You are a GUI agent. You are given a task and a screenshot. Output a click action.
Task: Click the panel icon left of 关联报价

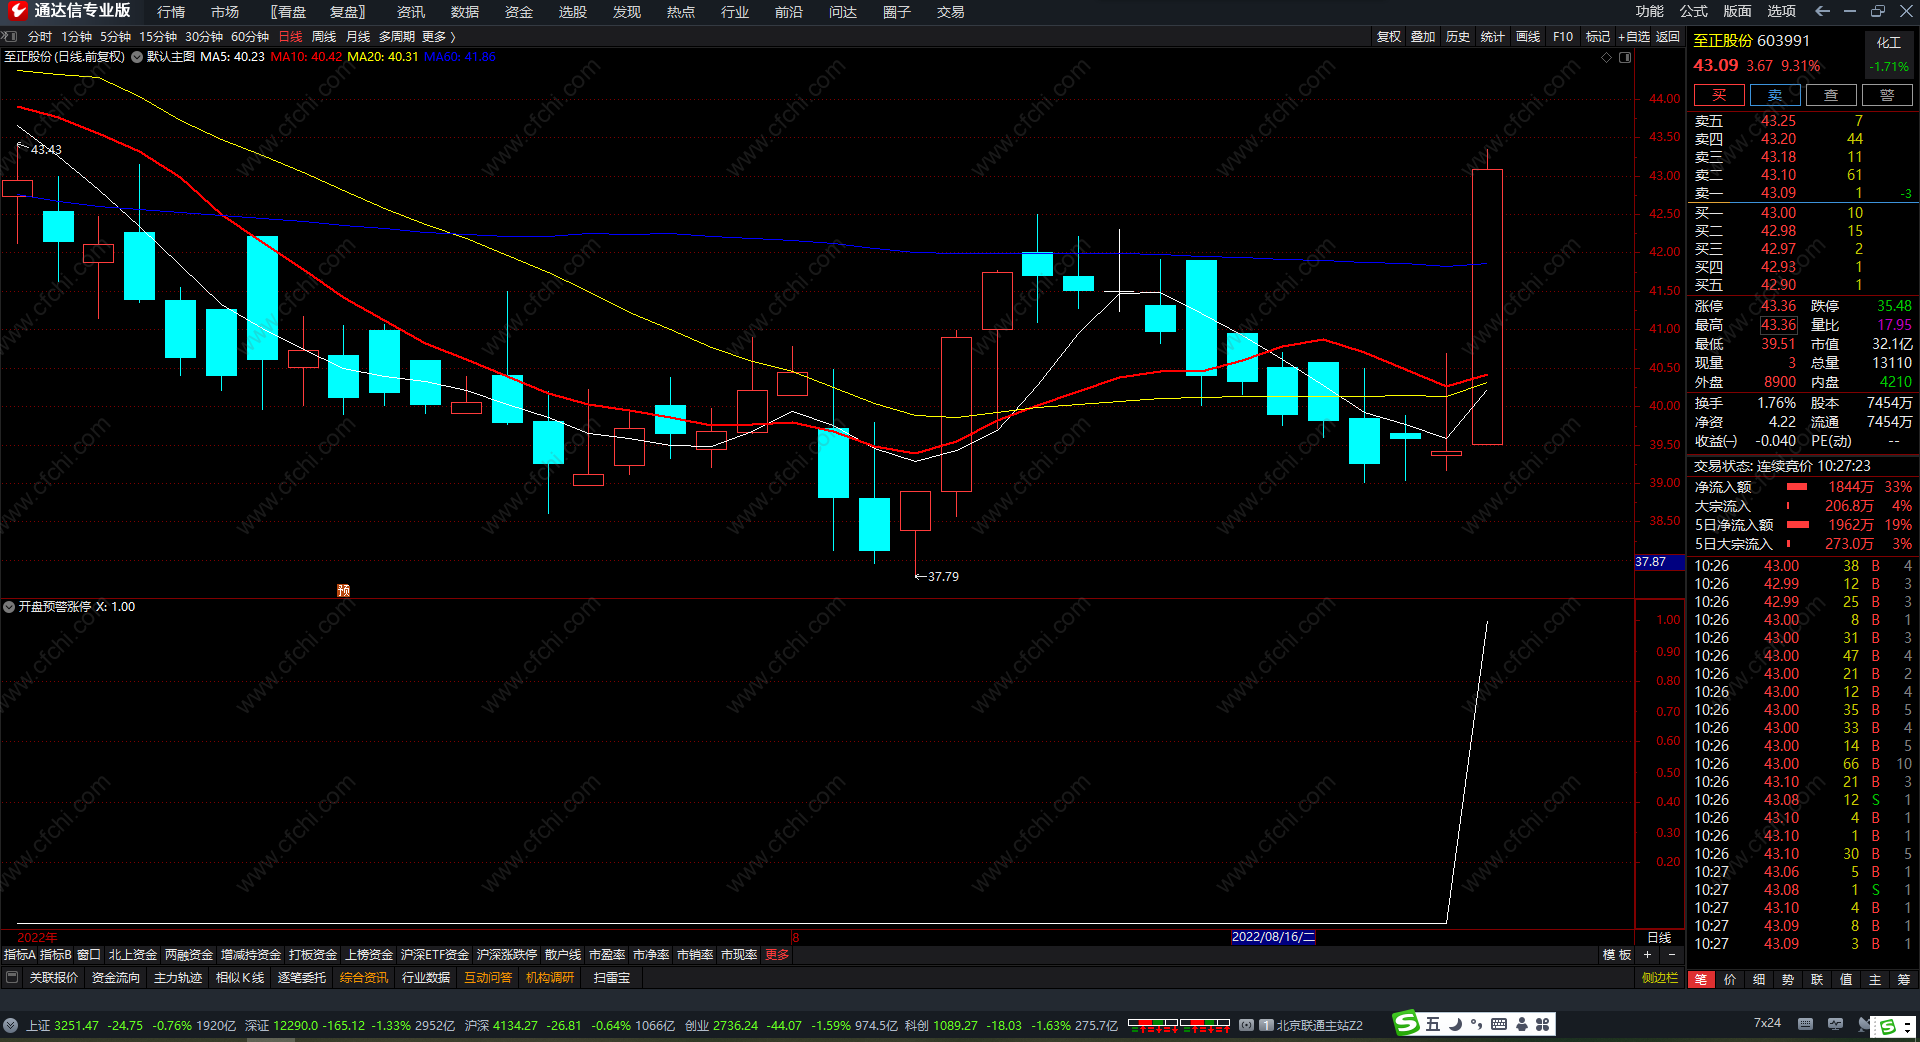pos(12,978)
